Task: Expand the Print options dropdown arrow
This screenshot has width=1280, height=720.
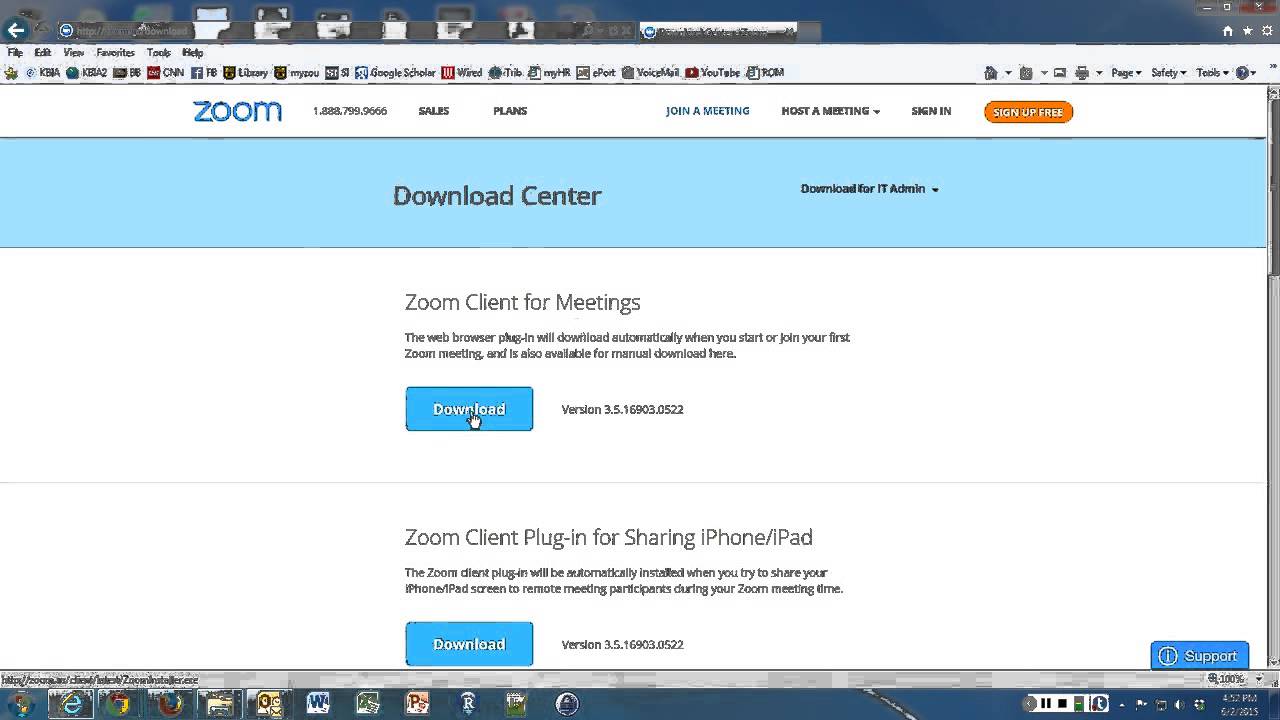Action: tap(1098, 73)
